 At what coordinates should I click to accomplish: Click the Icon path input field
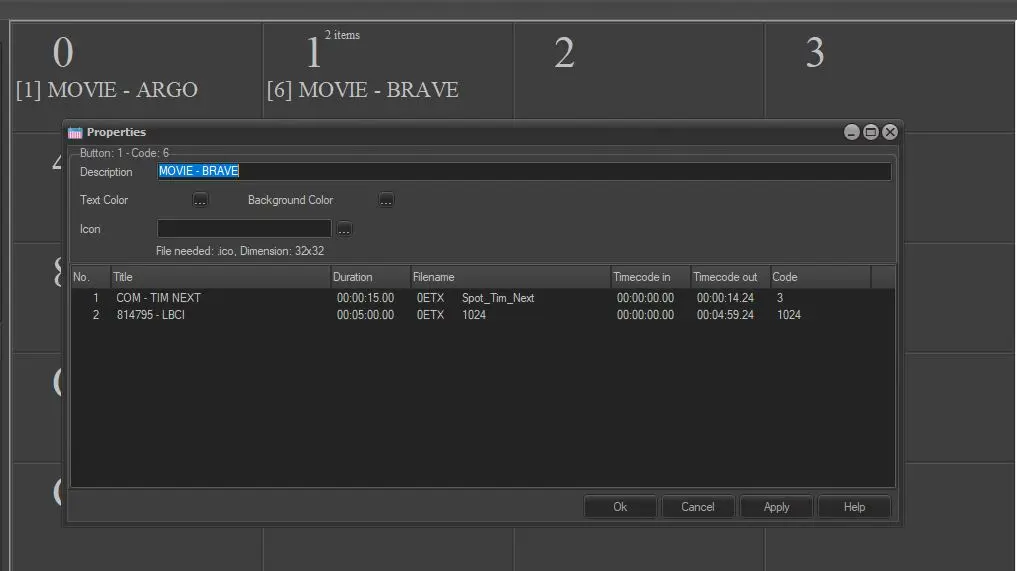point(244,229)
